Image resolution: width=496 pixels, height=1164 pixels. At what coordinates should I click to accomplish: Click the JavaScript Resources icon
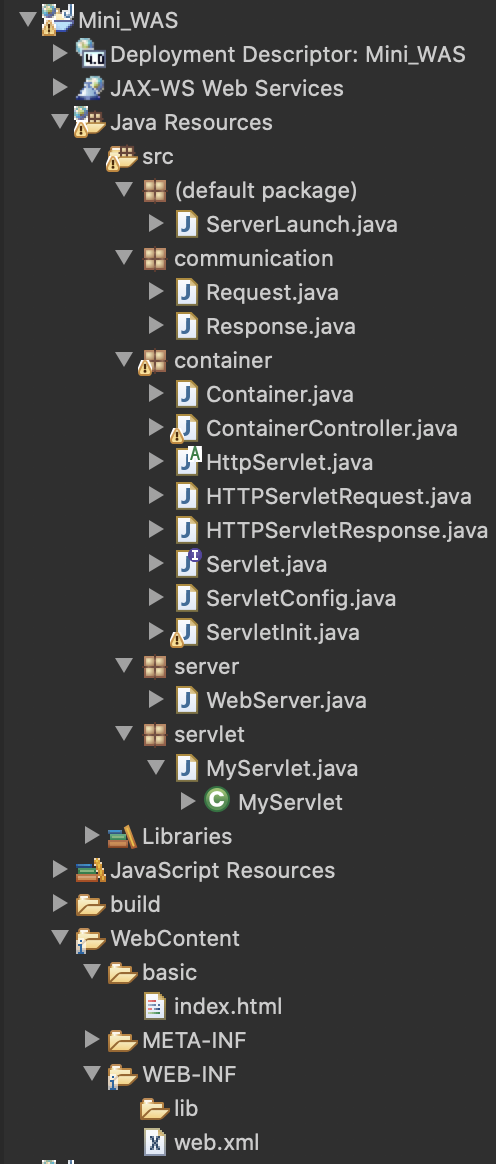click(91, 869)
